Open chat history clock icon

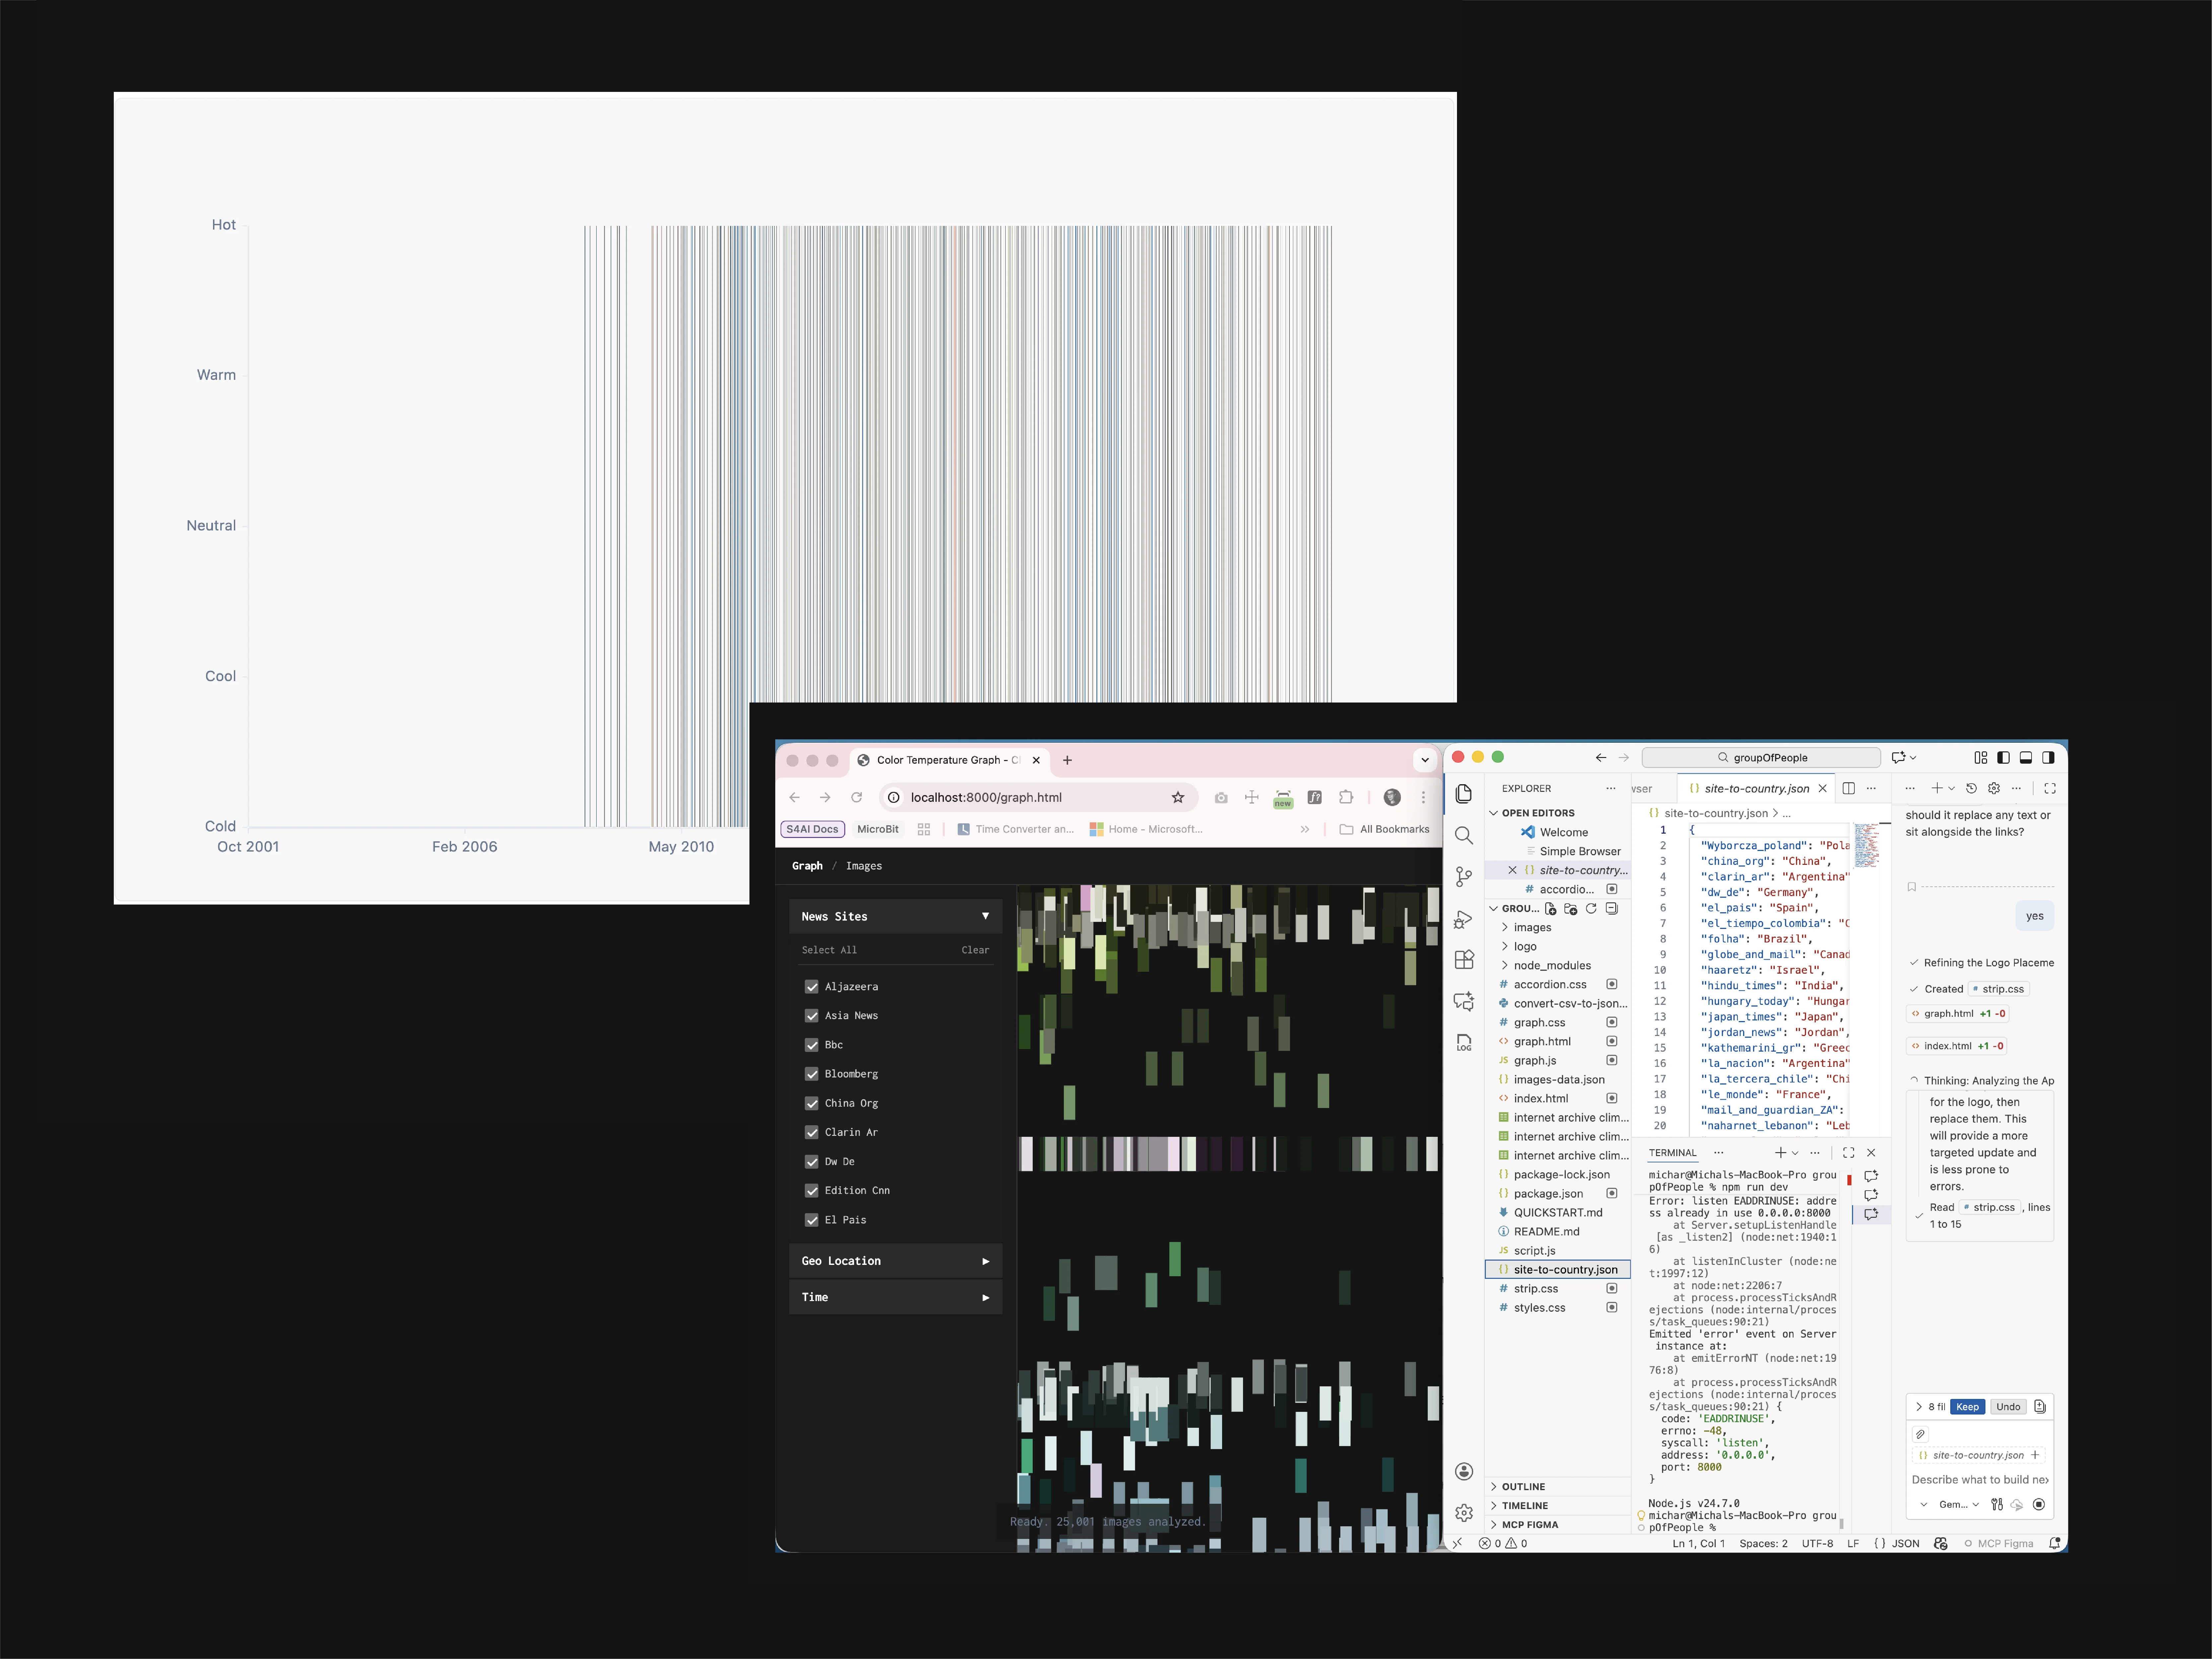click(x=1971, y=788)
